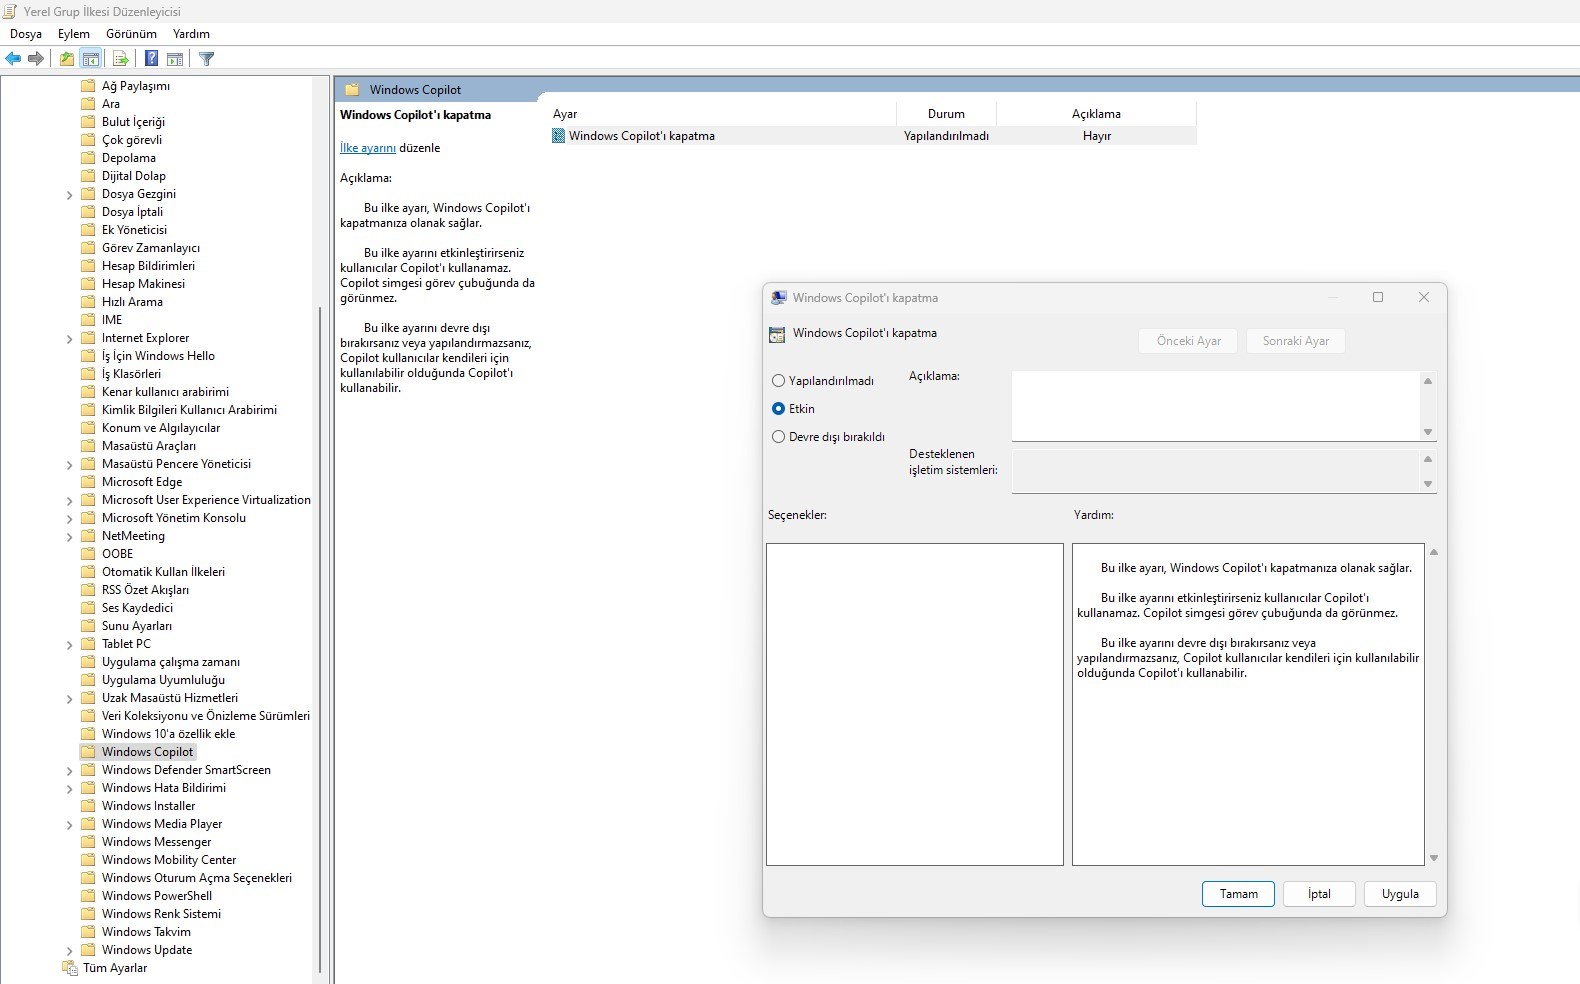The width and height of the screenshot is (1580, 984).
Task: Expand the Uzak Masaüstü Hizmetleri node
Action: pos(69,699)
